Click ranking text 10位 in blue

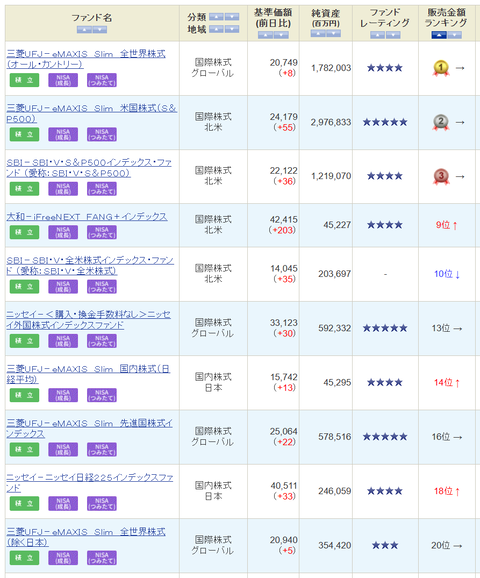[x=443, y=274]
